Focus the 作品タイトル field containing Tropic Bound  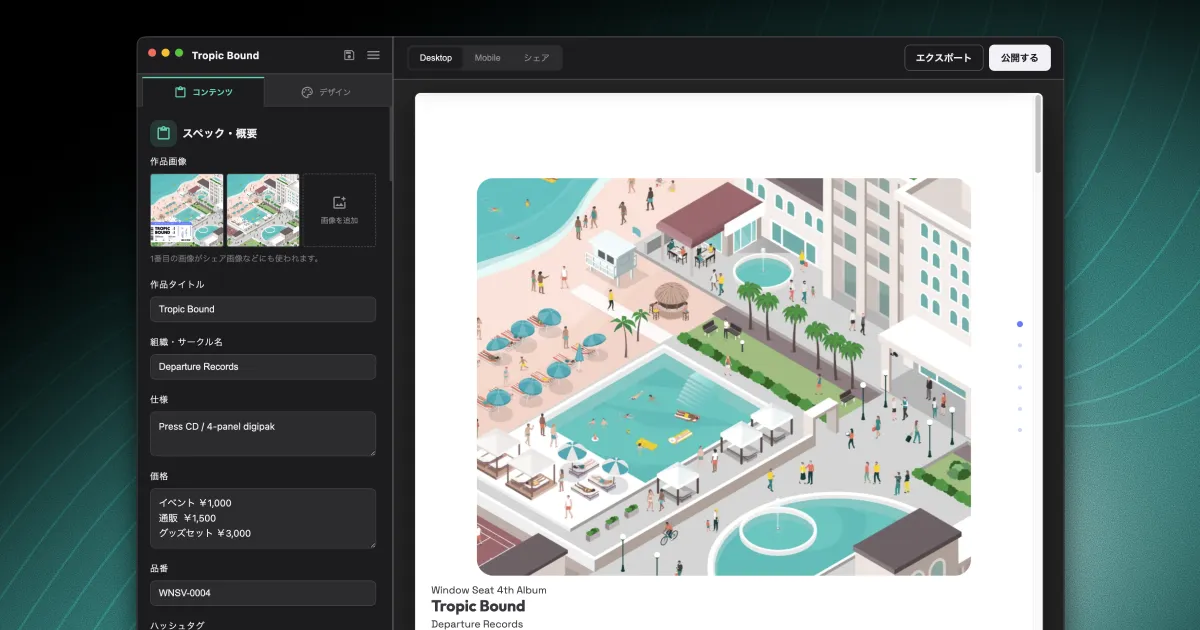[x=263, y=309]
